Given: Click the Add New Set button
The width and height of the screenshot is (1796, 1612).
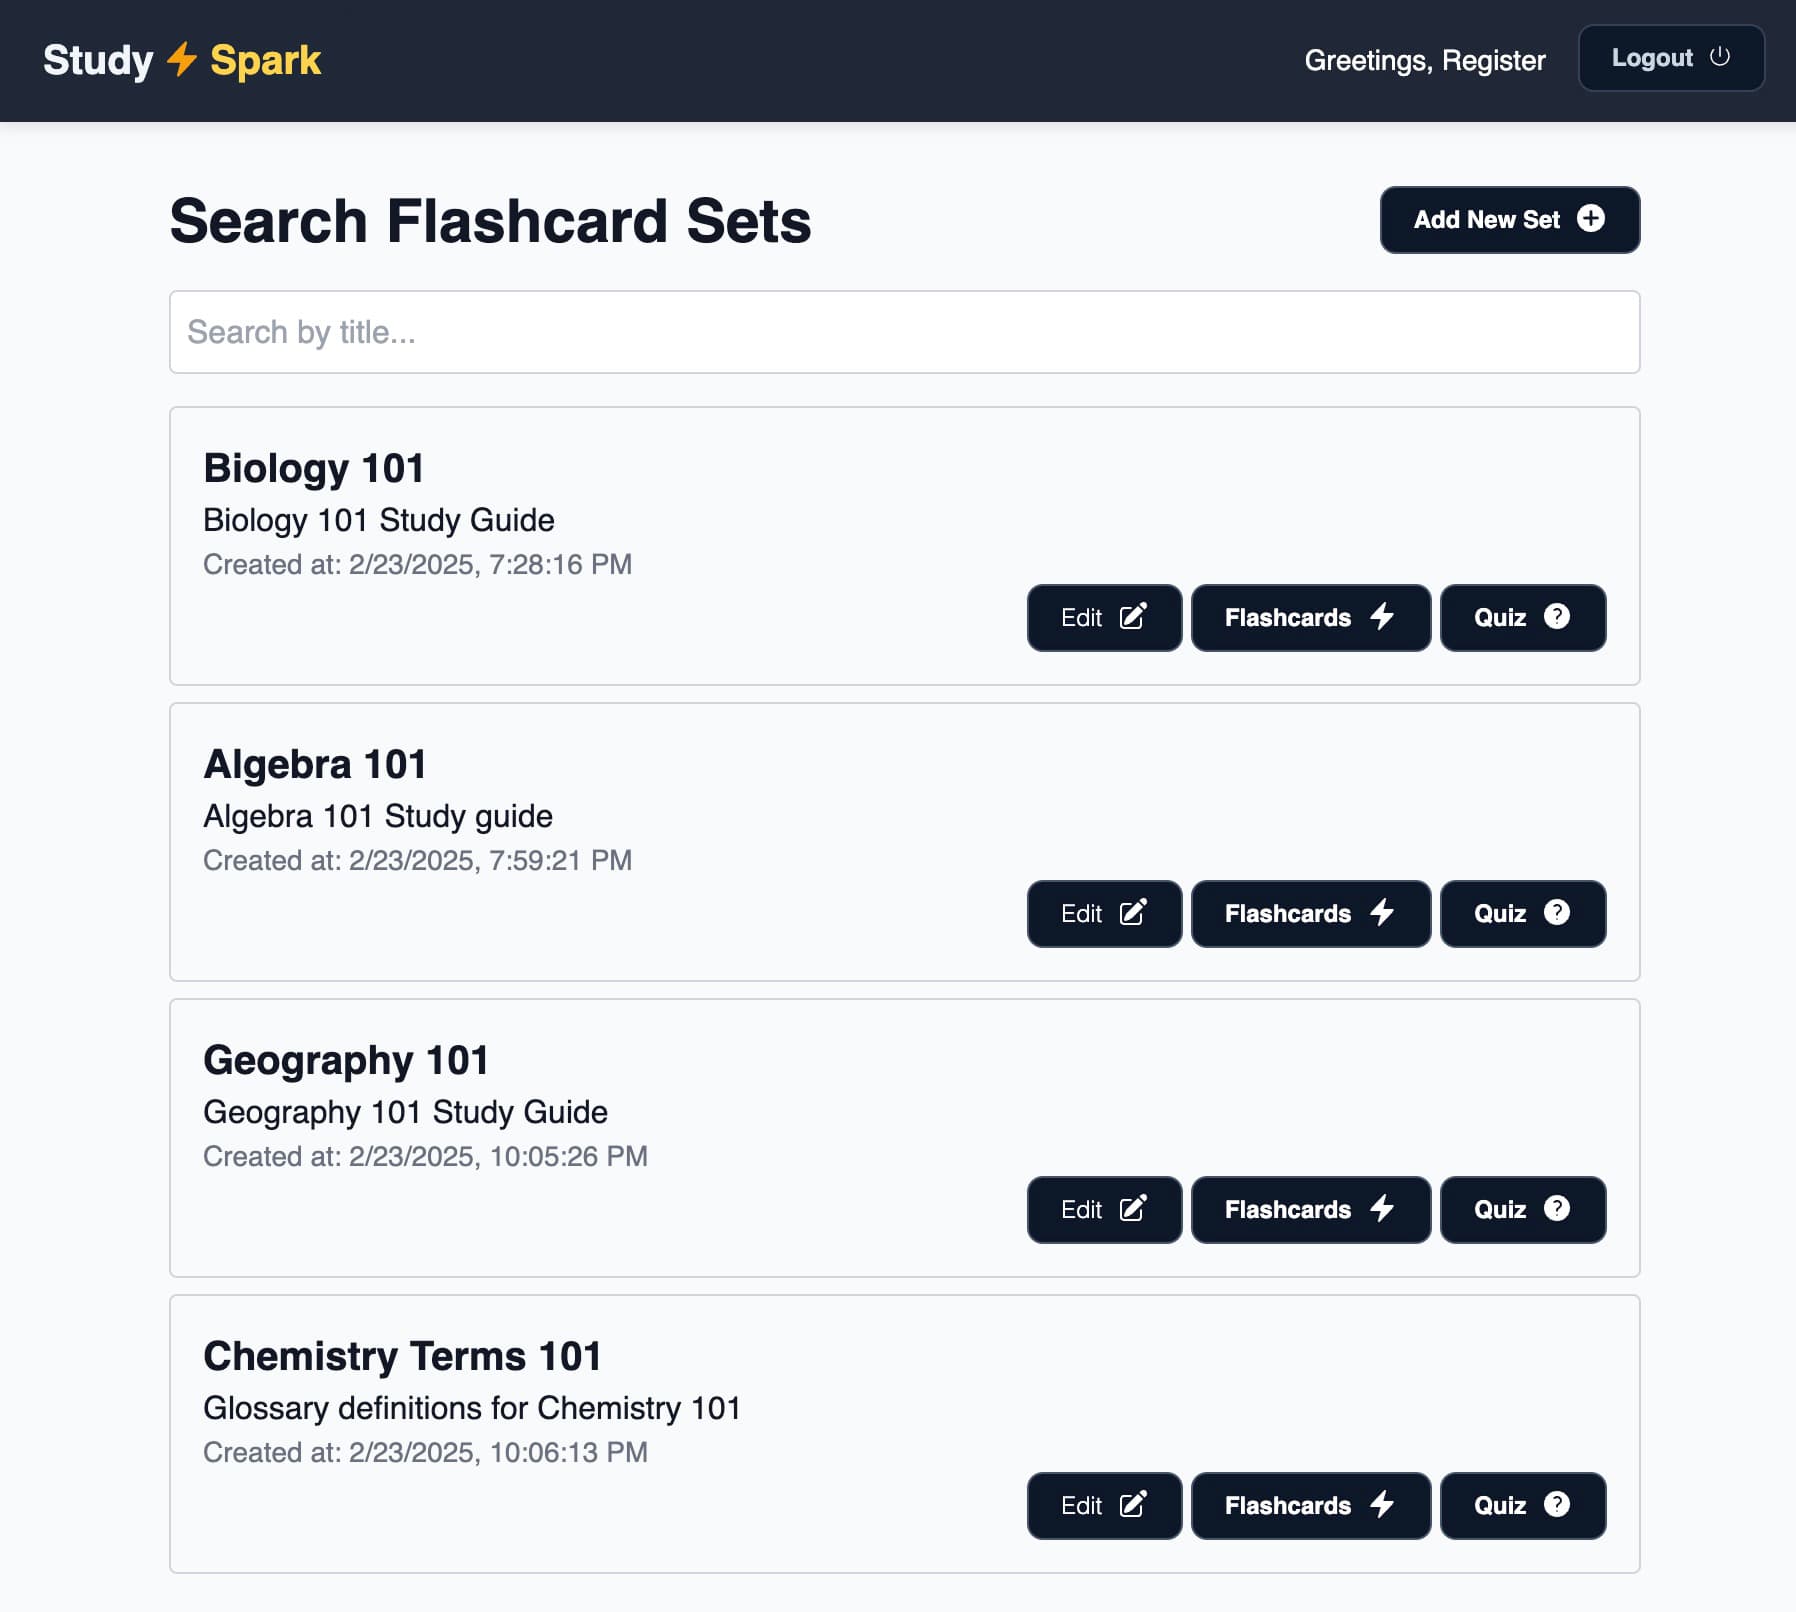Looking at the screenshot, I should [x=1510, y=220].
